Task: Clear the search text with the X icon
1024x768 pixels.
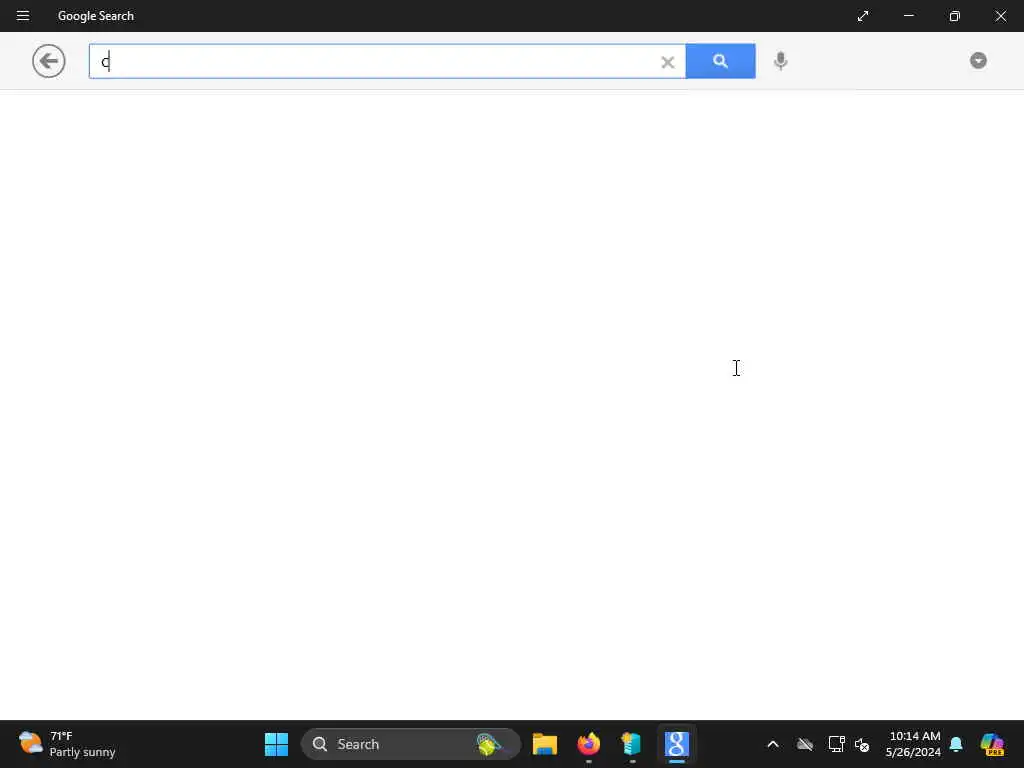Action: pos(667,62)
